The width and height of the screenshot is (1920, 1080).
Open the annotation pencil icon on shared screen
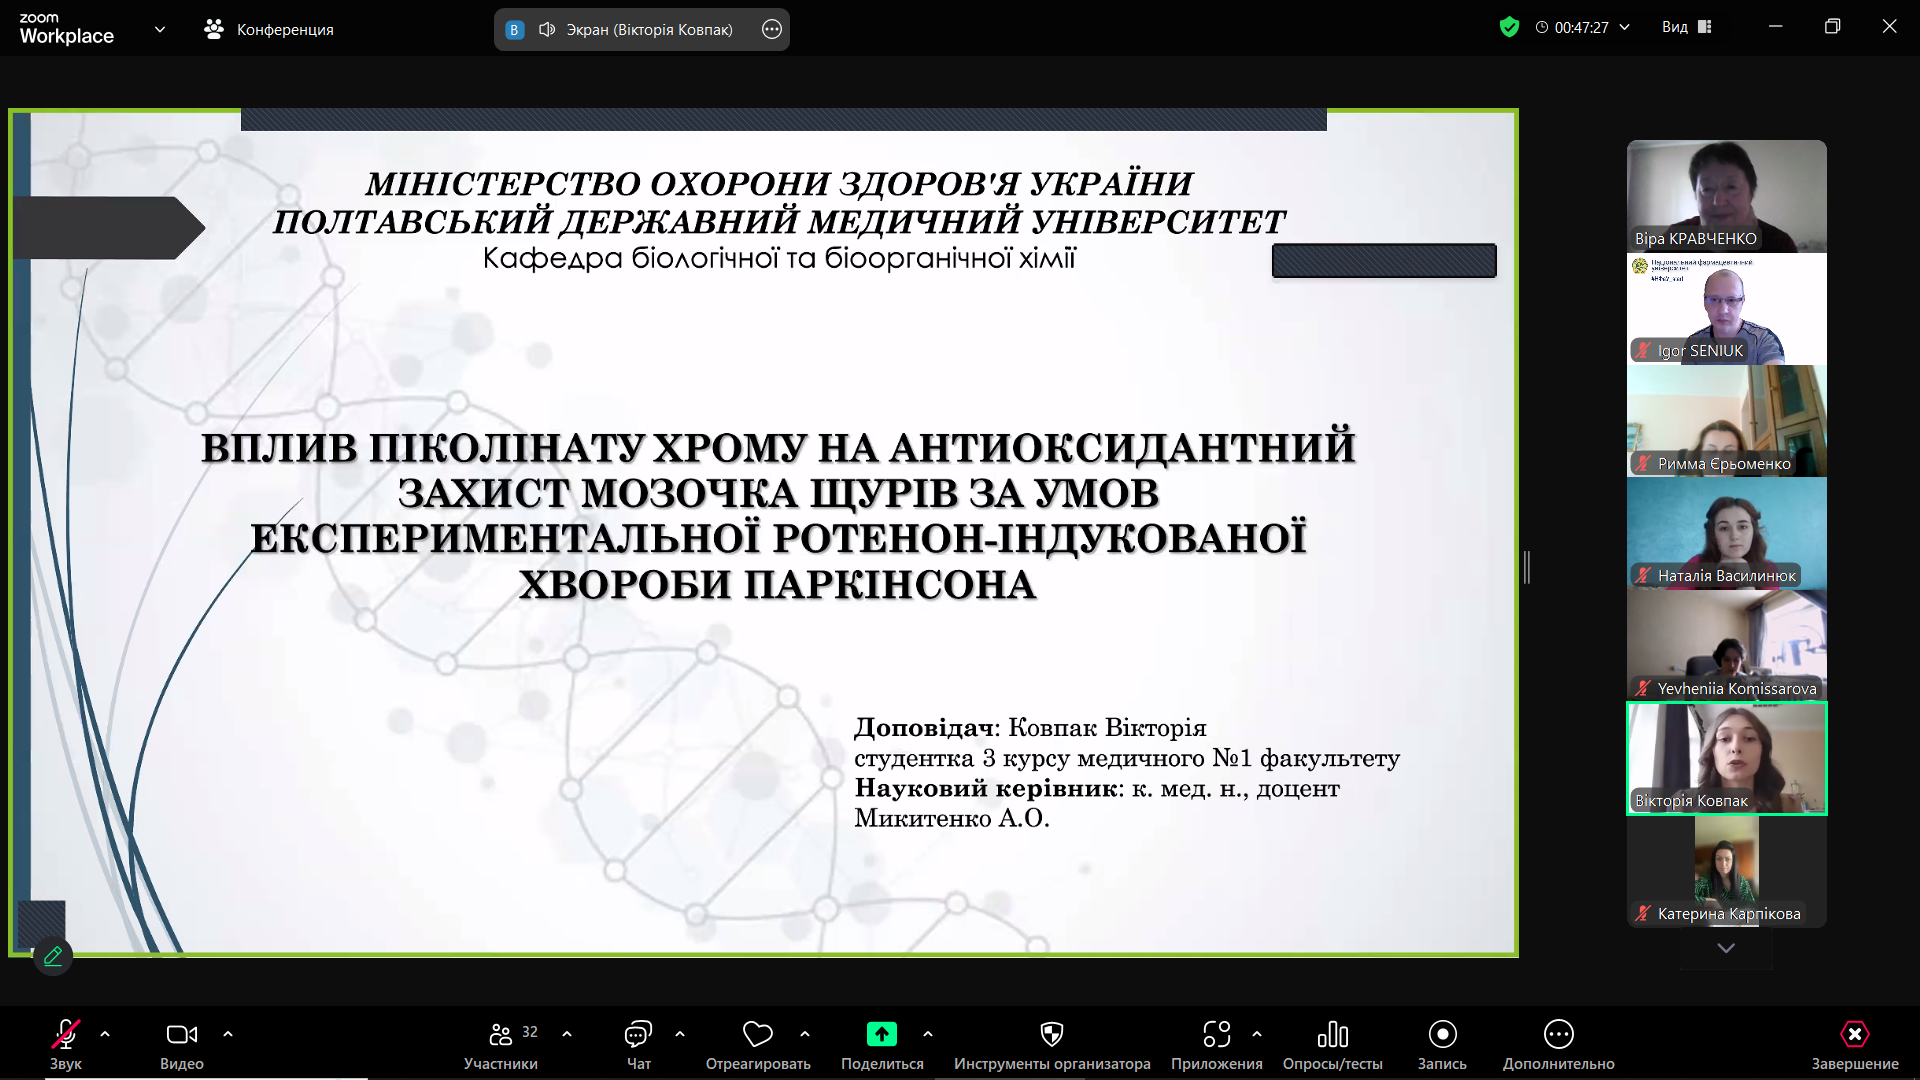coord(53,955)
